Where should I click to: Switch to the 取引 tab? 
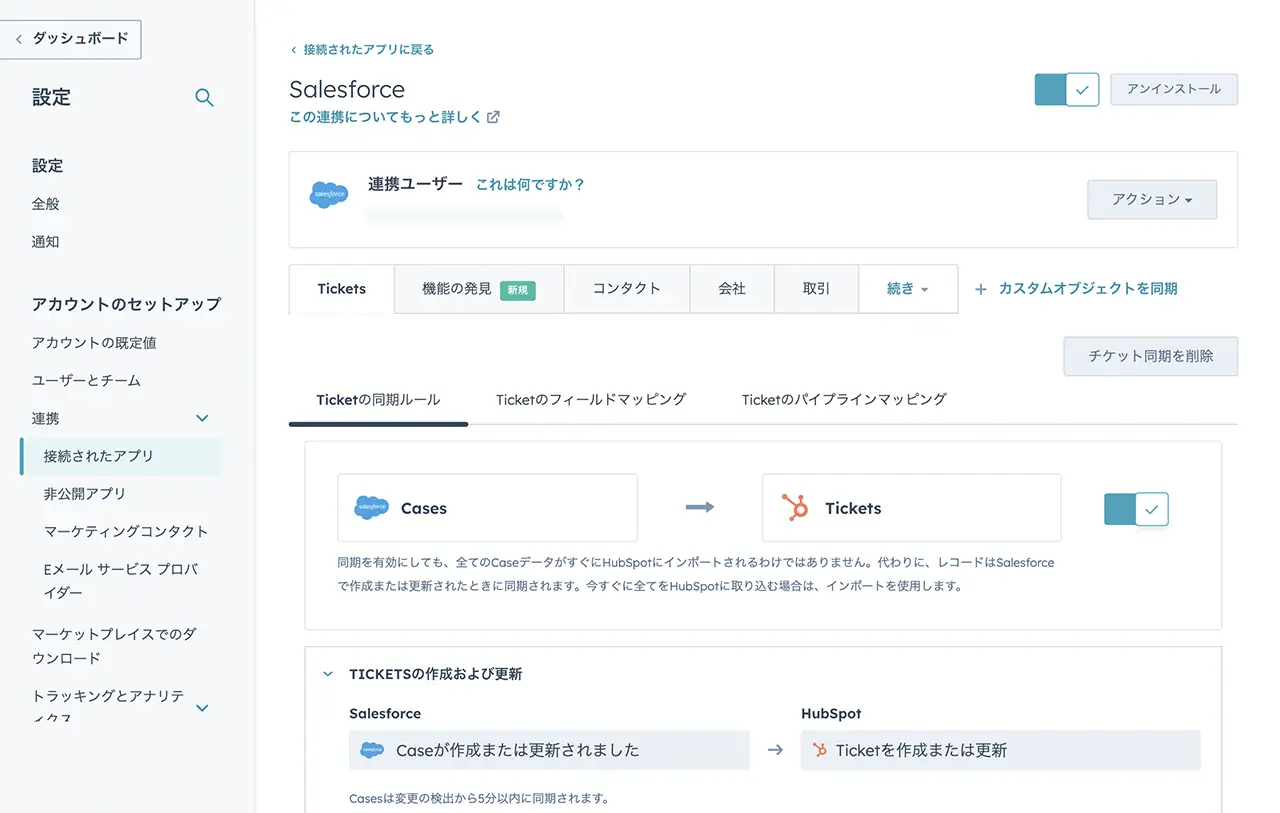[816, 289]
